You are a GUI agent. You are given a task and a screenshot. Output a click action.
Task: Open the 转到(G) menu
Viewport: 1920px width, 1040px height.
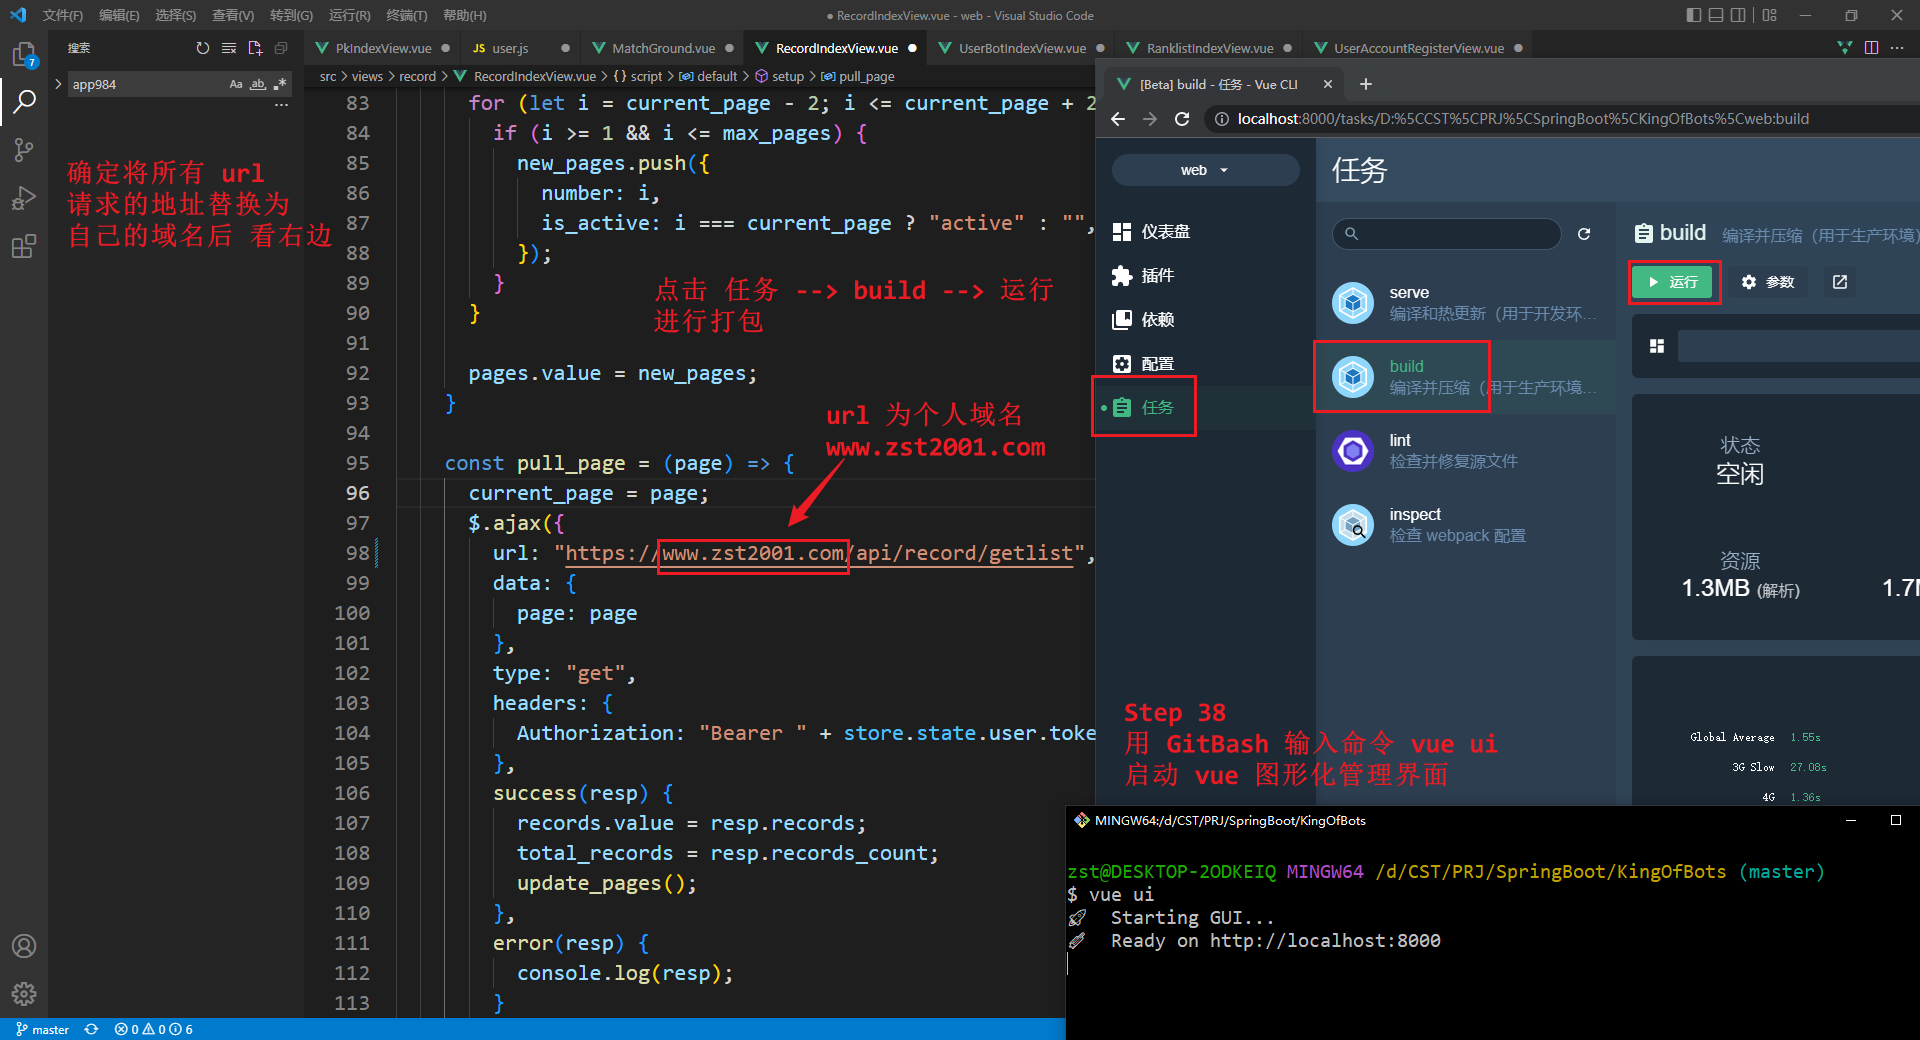(291, 15)
